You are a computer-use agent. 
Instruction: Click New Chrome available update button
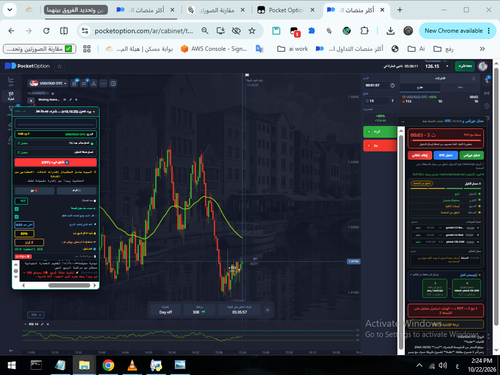tap(456, 31)
